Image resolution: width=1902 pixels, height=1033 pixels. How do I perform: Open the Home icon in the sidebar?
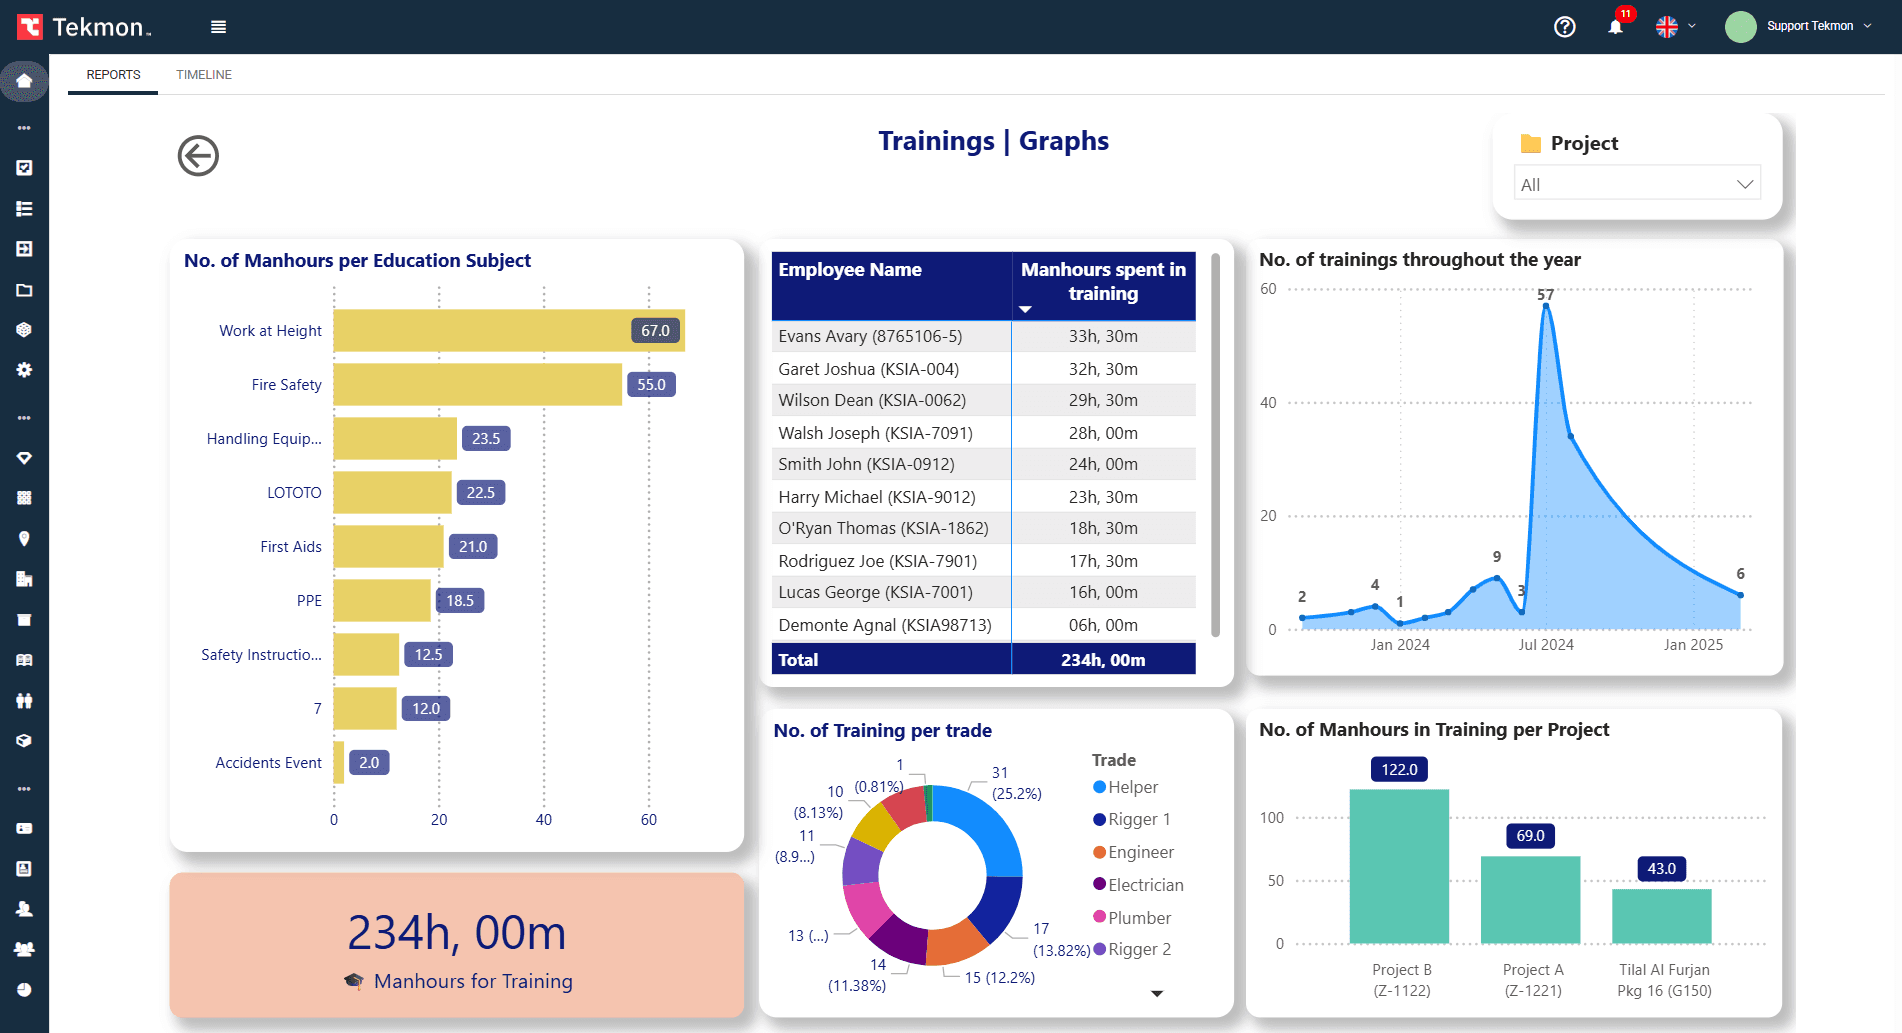coord(24,82)
